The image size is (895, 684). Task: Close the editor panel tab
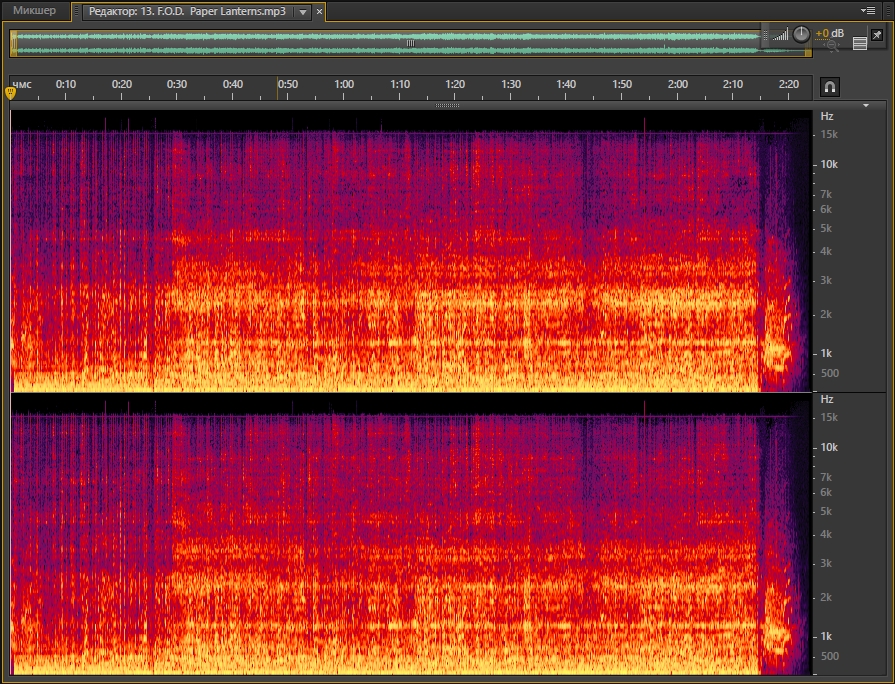319,12
